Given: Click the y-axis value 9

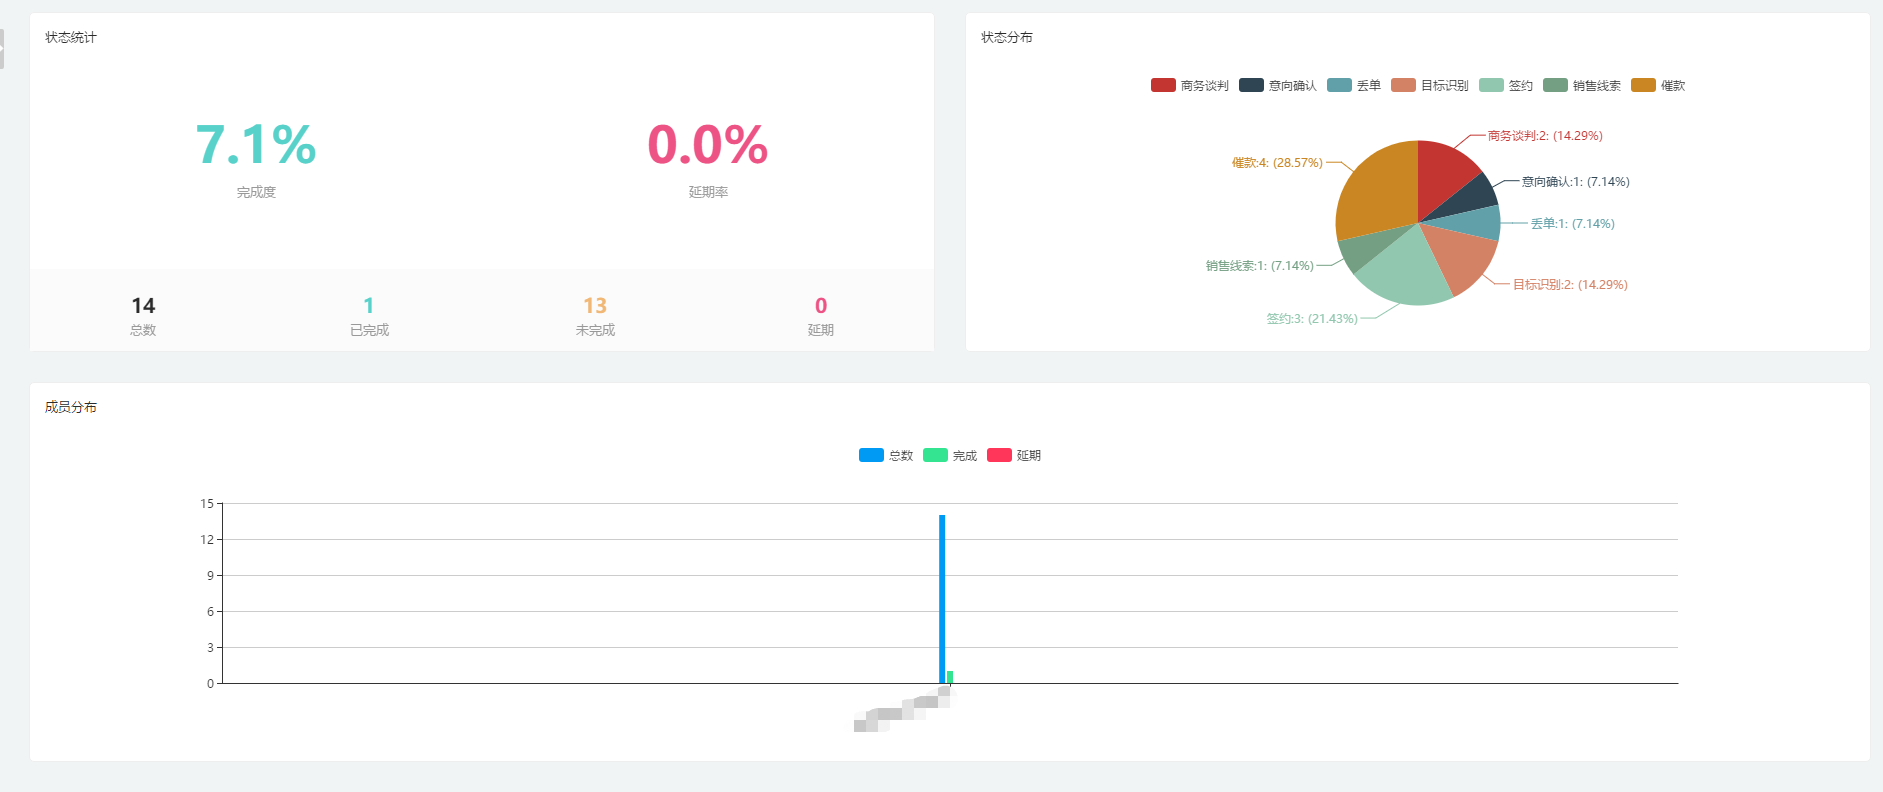Looking at the screenshot, I should pos(210,575).
